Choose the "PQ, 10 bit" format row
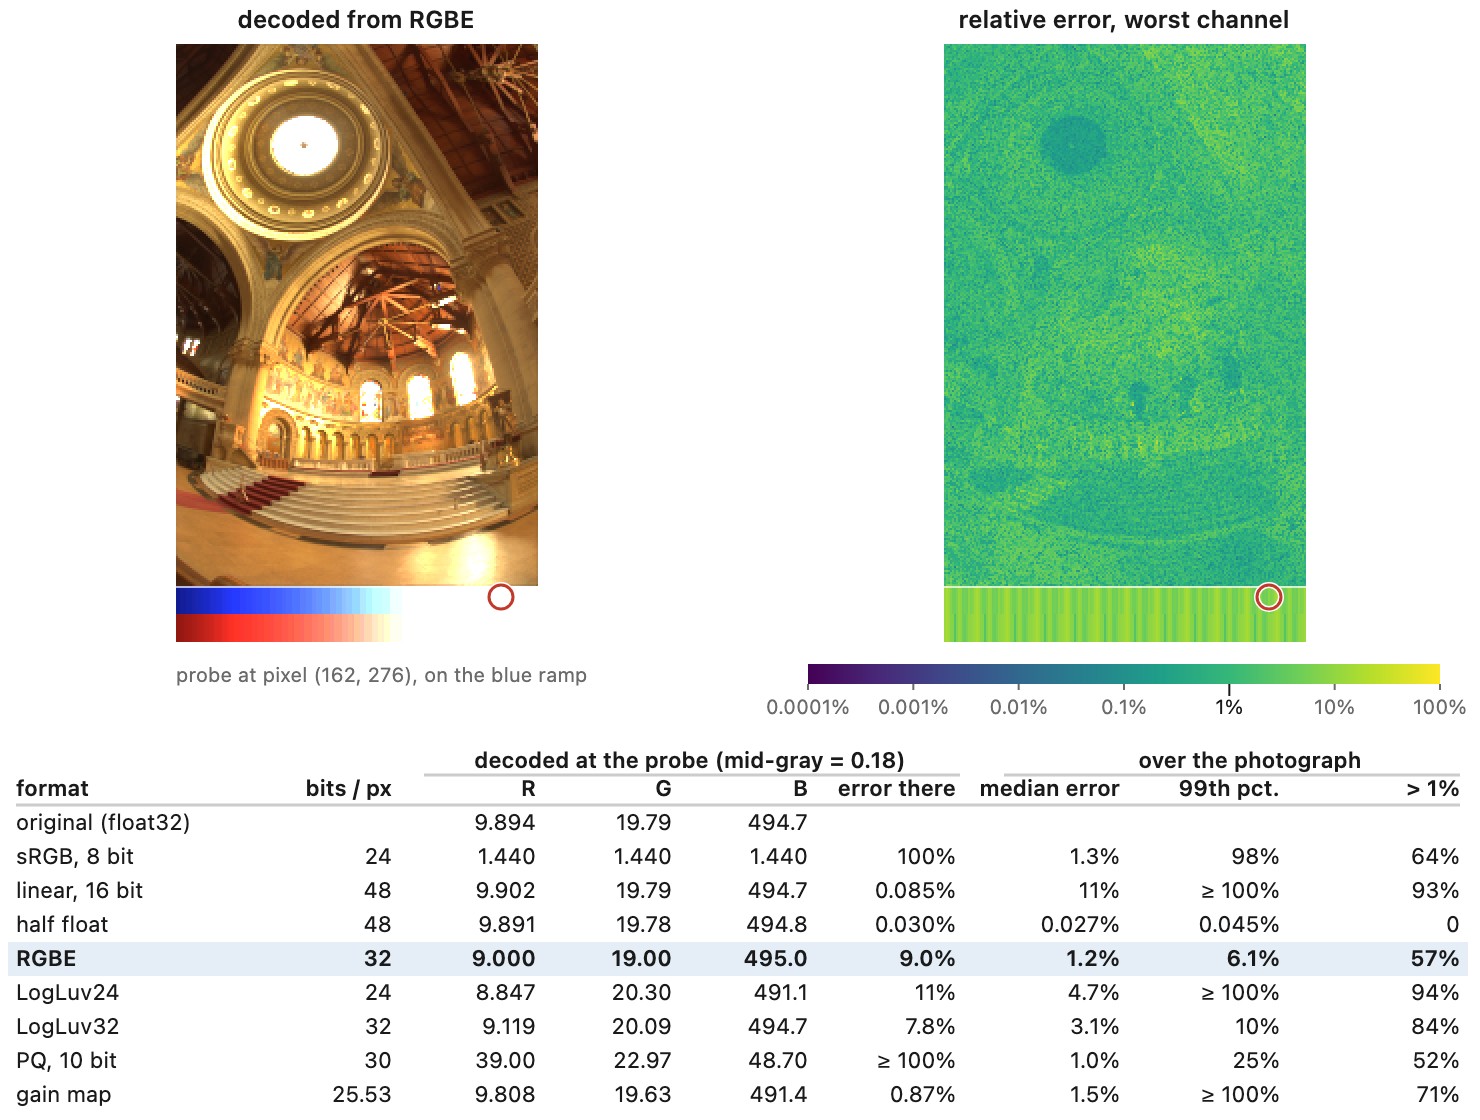The height and width of the screenshot is (1120, 1480). tap(738, 1061)
